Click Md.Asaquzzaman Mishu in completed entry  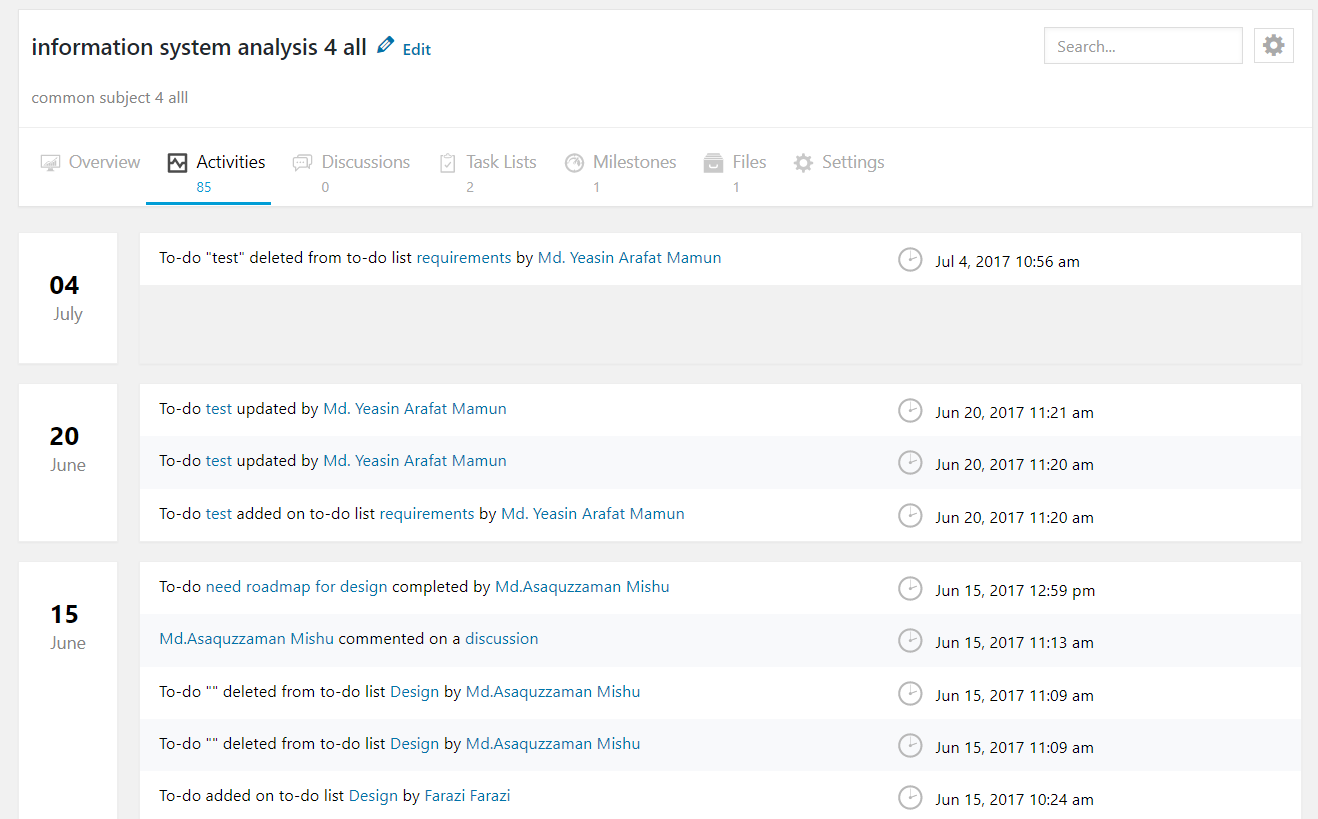pyautogui.click(x=582, y=587)
